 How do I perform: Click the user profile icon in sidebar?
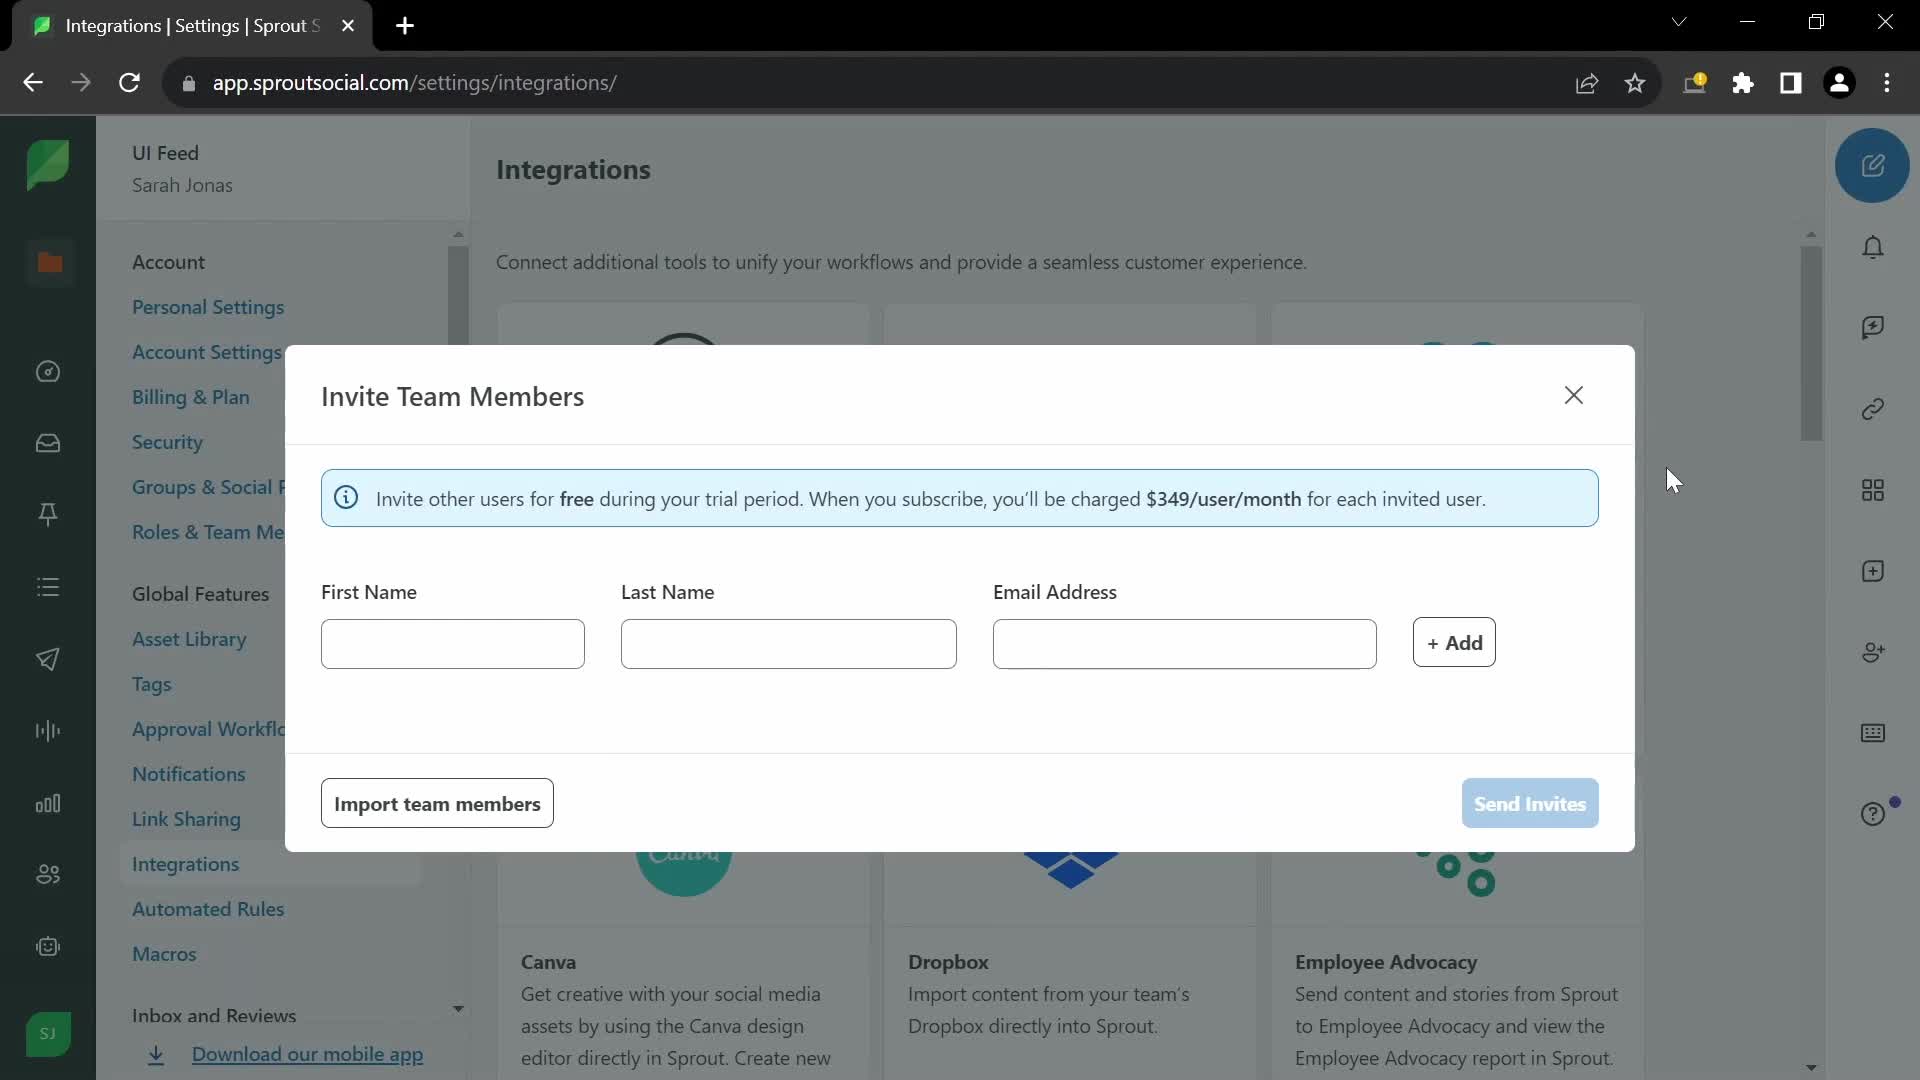(47, 1034)
